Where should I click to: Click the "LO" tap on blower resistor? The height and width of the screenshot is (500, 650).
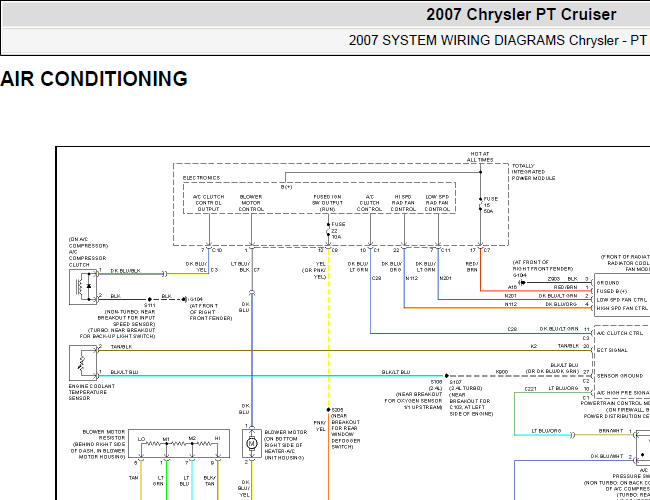[x=141, y=439]
